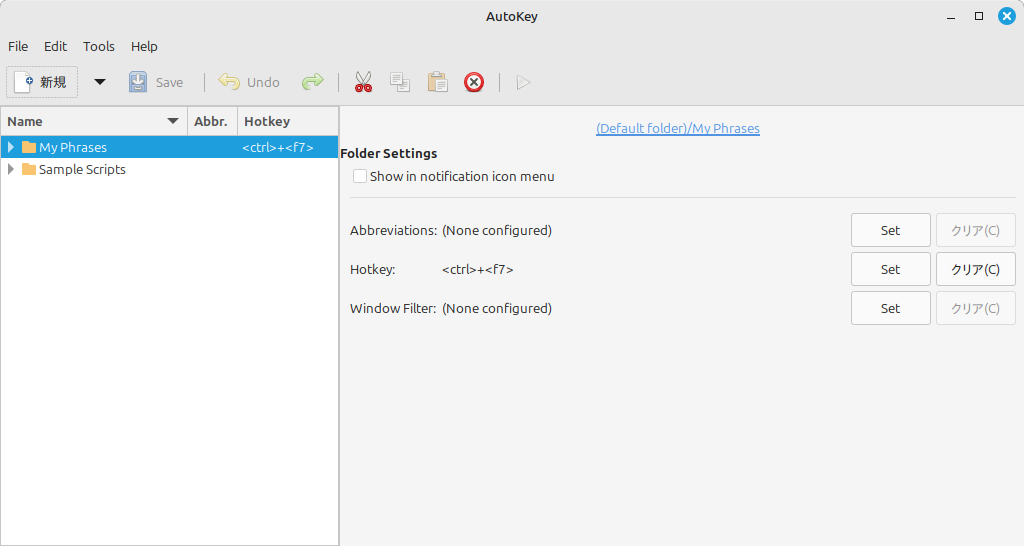1024x546 pixels.
Task: Click the Sample Scripts folder icon
Action: pyautogui.click(x=29, y=169)
